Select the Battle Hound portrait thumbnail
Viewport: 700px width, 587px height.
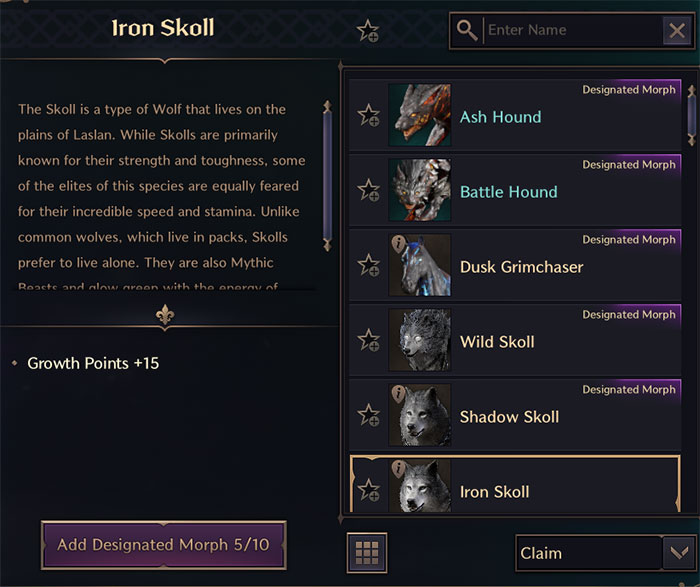pos(420,191)
